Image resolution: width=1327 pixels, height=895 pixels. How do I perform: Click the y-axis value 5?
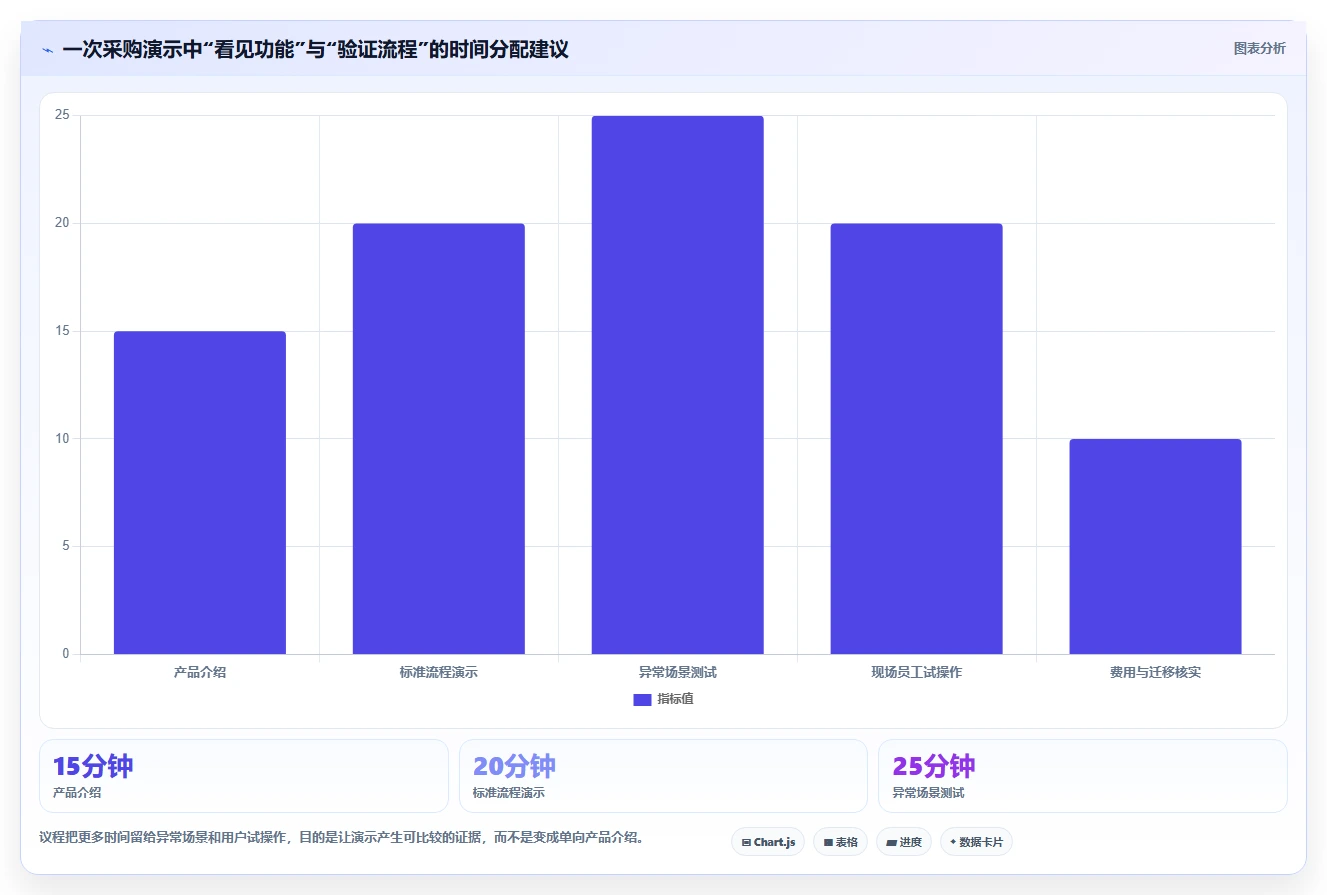click(x=66, y=547)
